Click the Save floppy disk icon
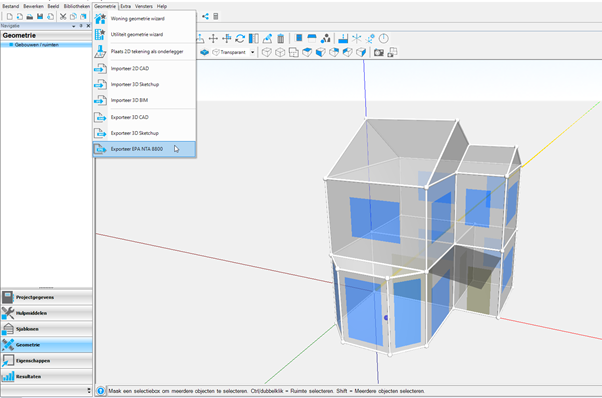Screen dimensions: 602x398 40,17
